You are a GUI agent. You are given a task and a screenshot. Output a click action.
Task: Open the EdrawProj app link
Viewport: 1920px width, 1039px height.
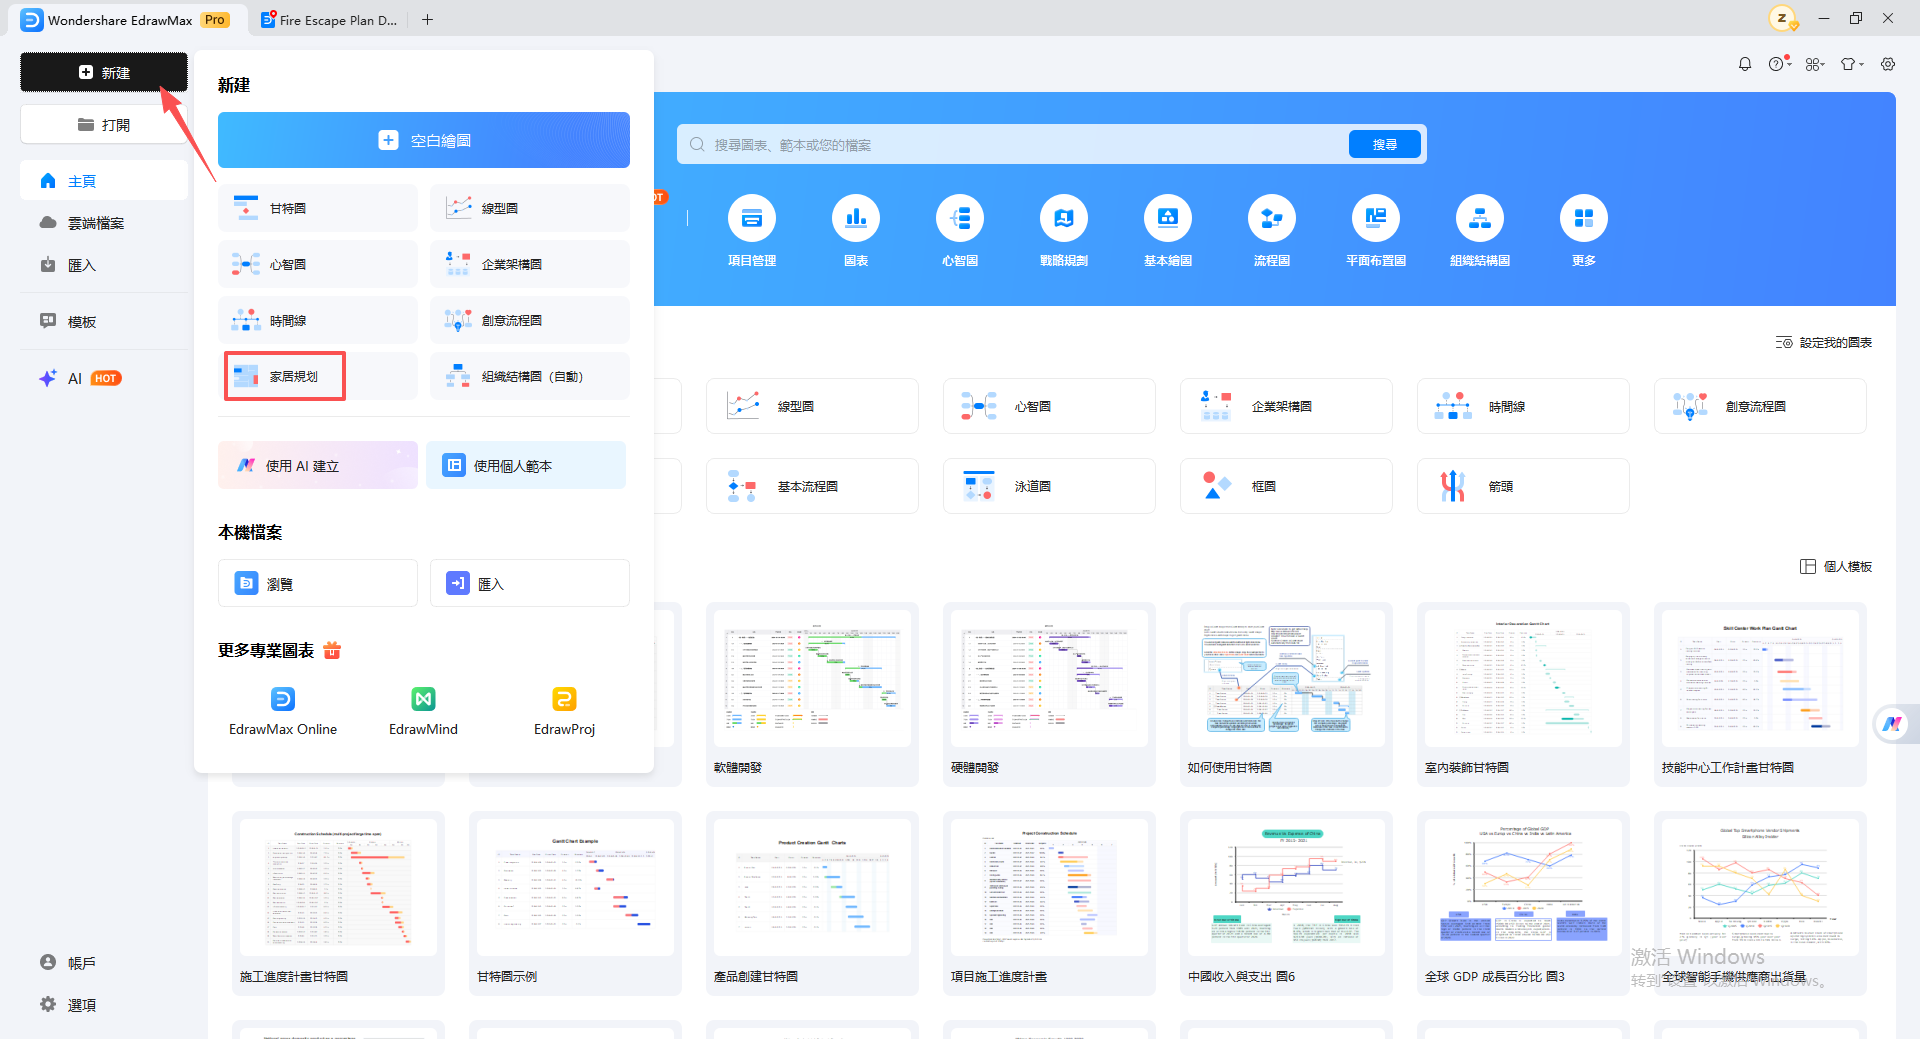[x=564, y=712]
